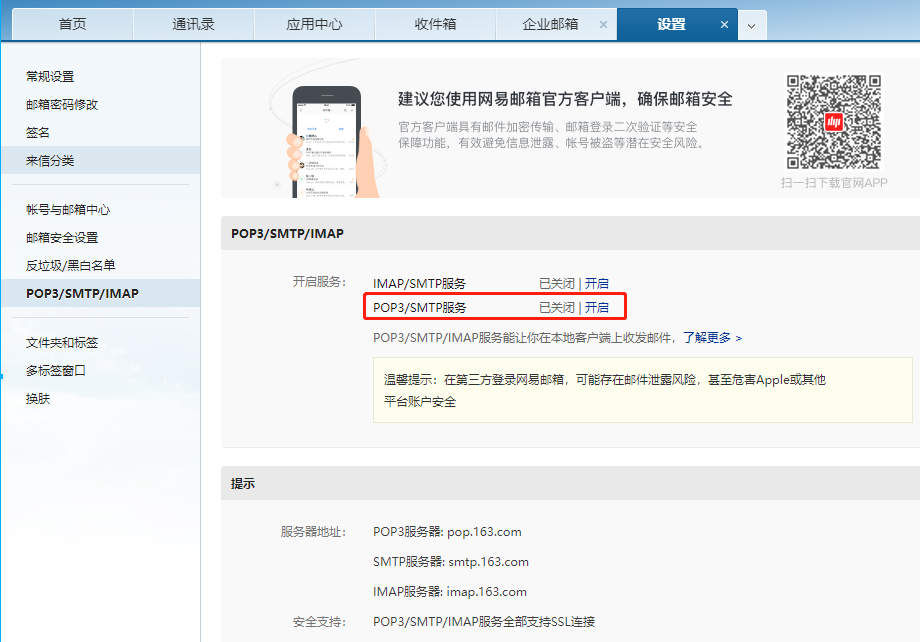
Task: Switch to the 通讯录 tab
Action: coord(193,24)
